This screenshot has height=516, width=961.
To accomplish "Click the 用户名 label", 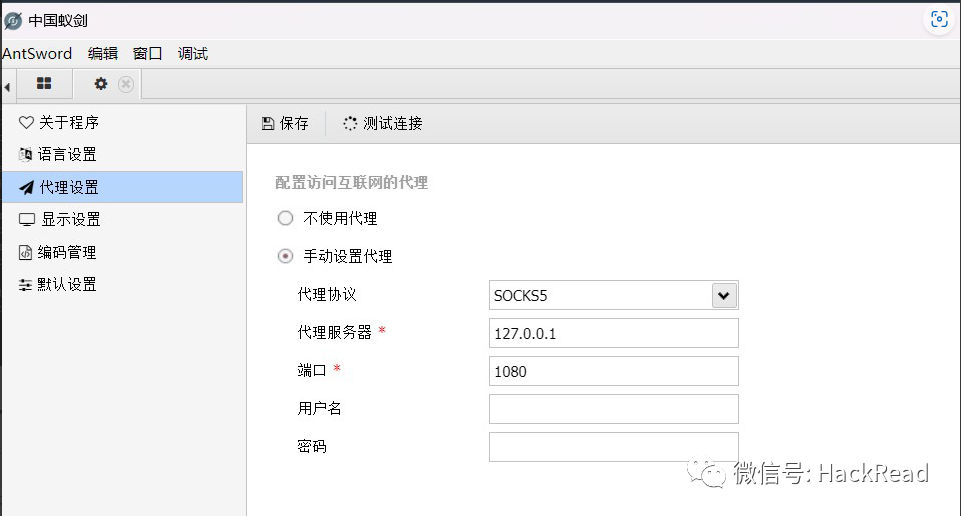I will 319,408.
